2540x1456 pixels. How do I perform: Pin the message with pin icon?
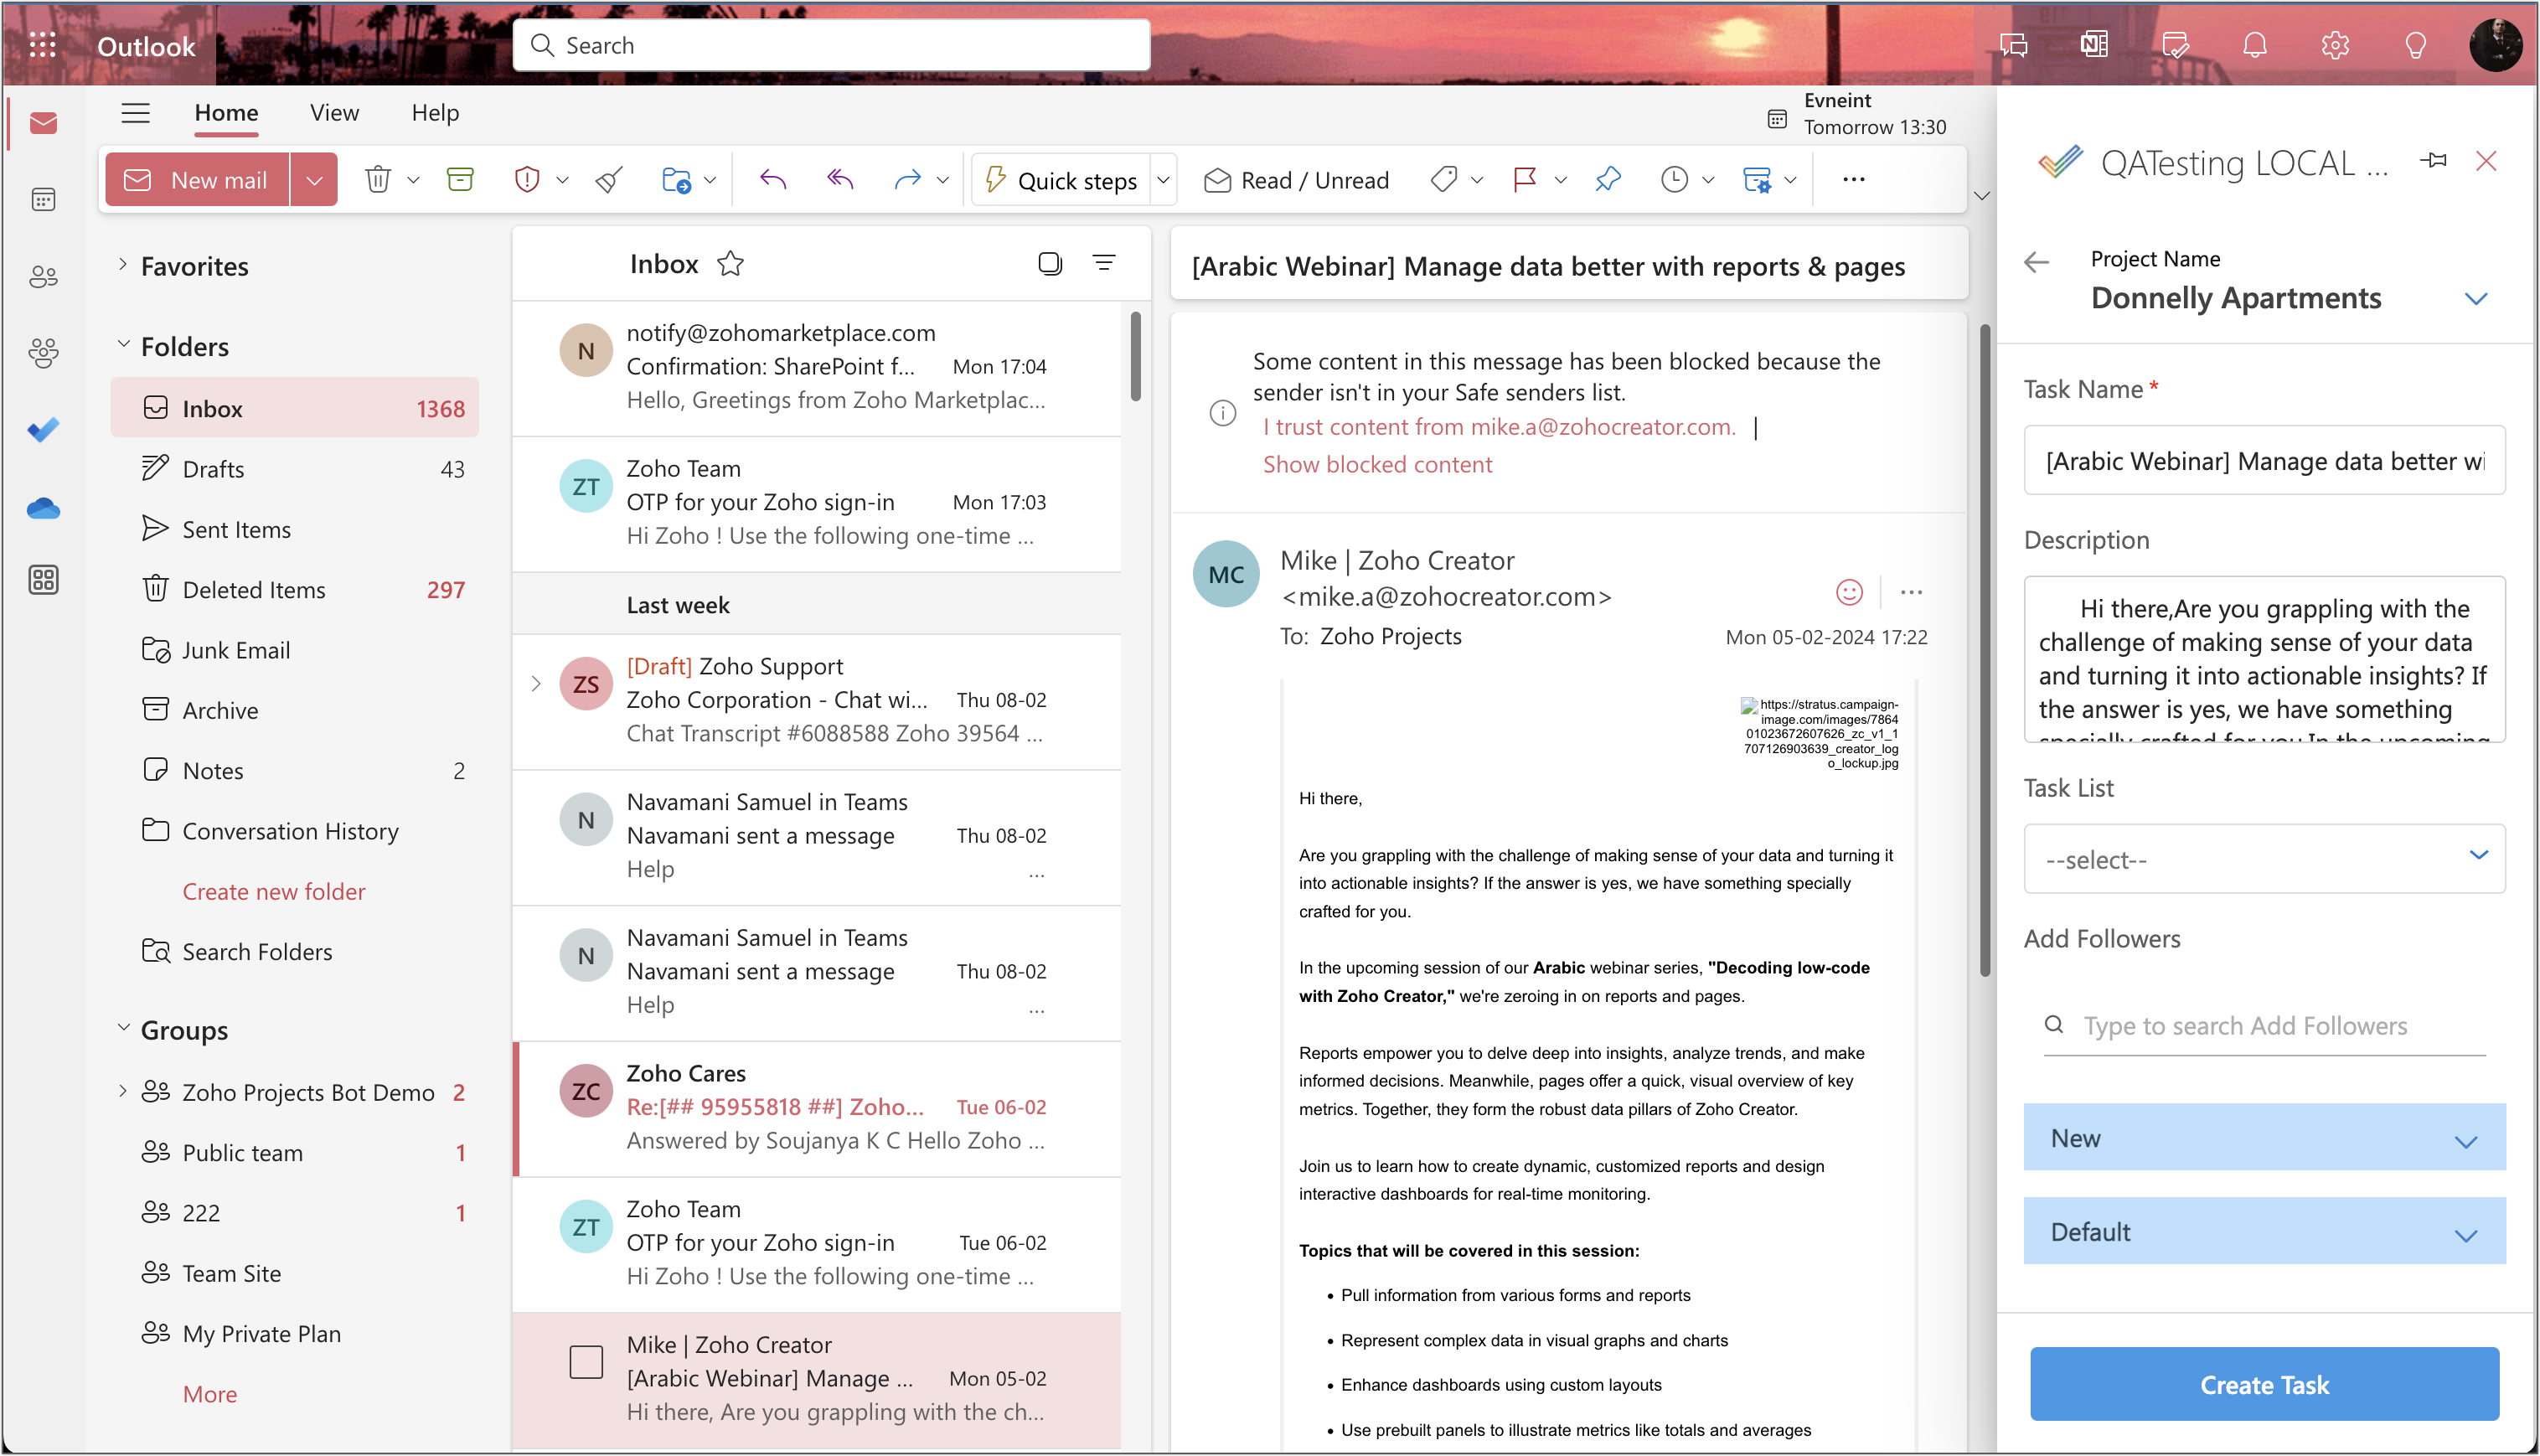1607,180
